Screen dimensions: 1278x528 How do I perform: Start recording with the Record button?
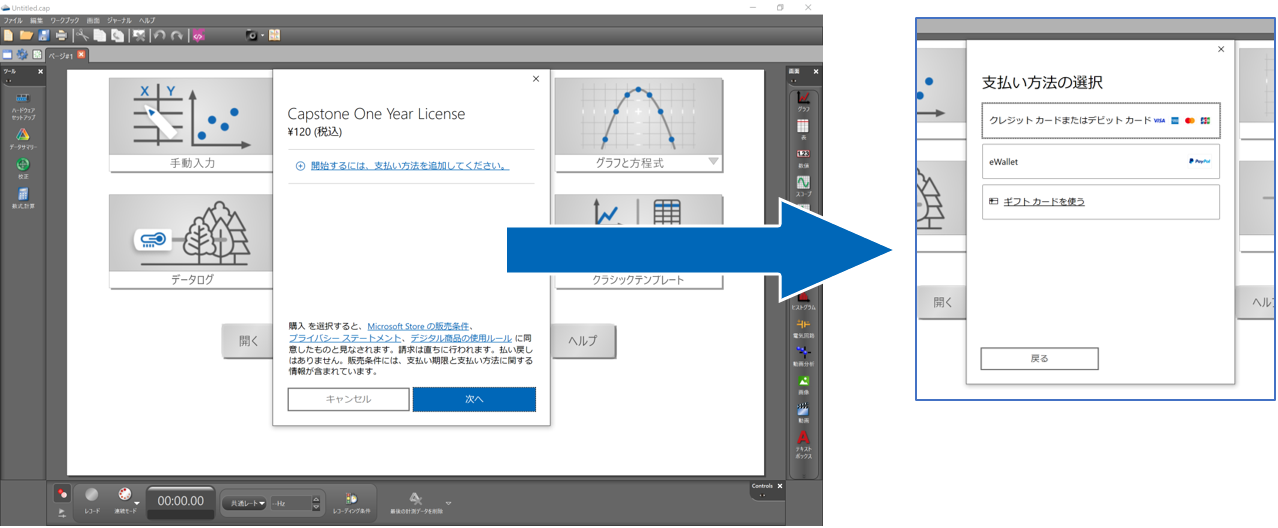tap(92, 499)
